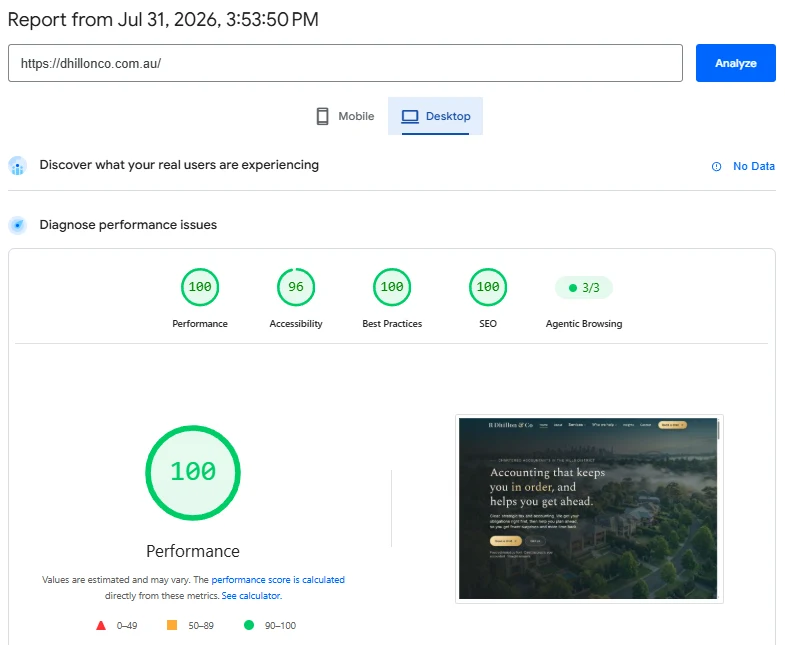
Task: Click the No Data info icon
Action: (x=716, y=167)
